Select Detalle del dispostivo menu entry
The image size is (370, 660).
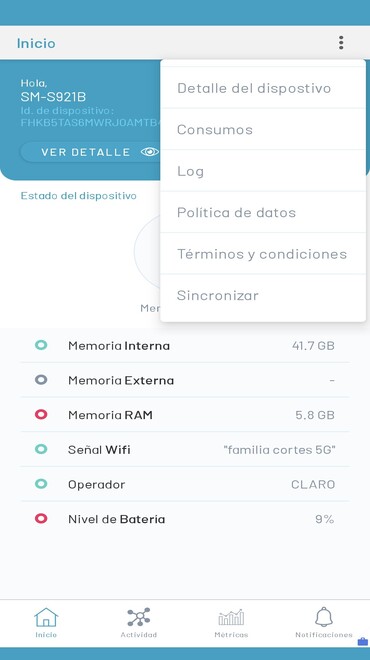(x=263, y=88)
